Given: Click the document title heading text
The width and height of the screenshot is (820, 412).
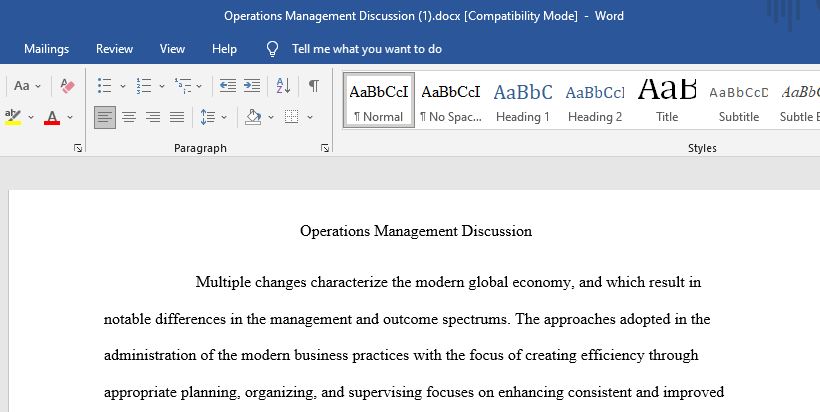Looking at the screenshot, I should tap(416, 231).
